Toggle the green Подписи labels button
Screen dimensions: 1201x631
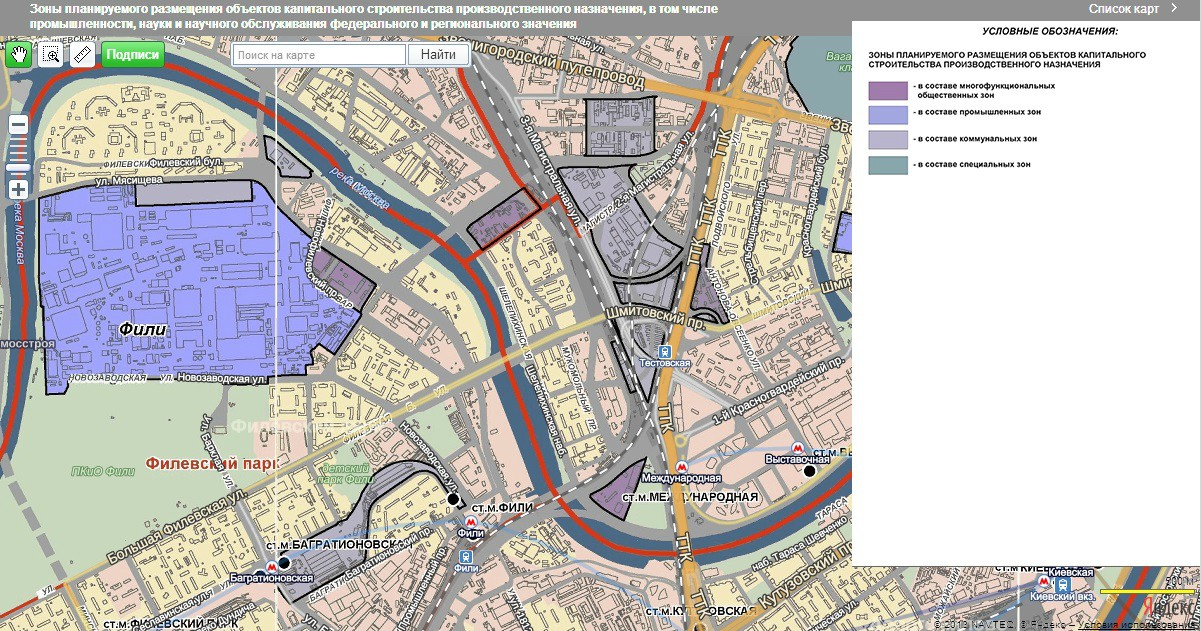[x=133, y=55]
